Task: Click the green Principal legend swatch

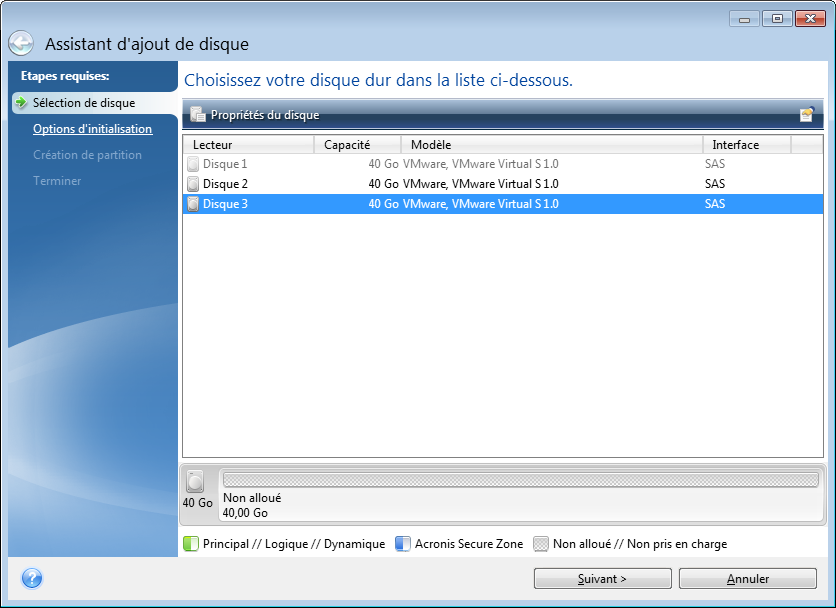Action: coord(191,544)
